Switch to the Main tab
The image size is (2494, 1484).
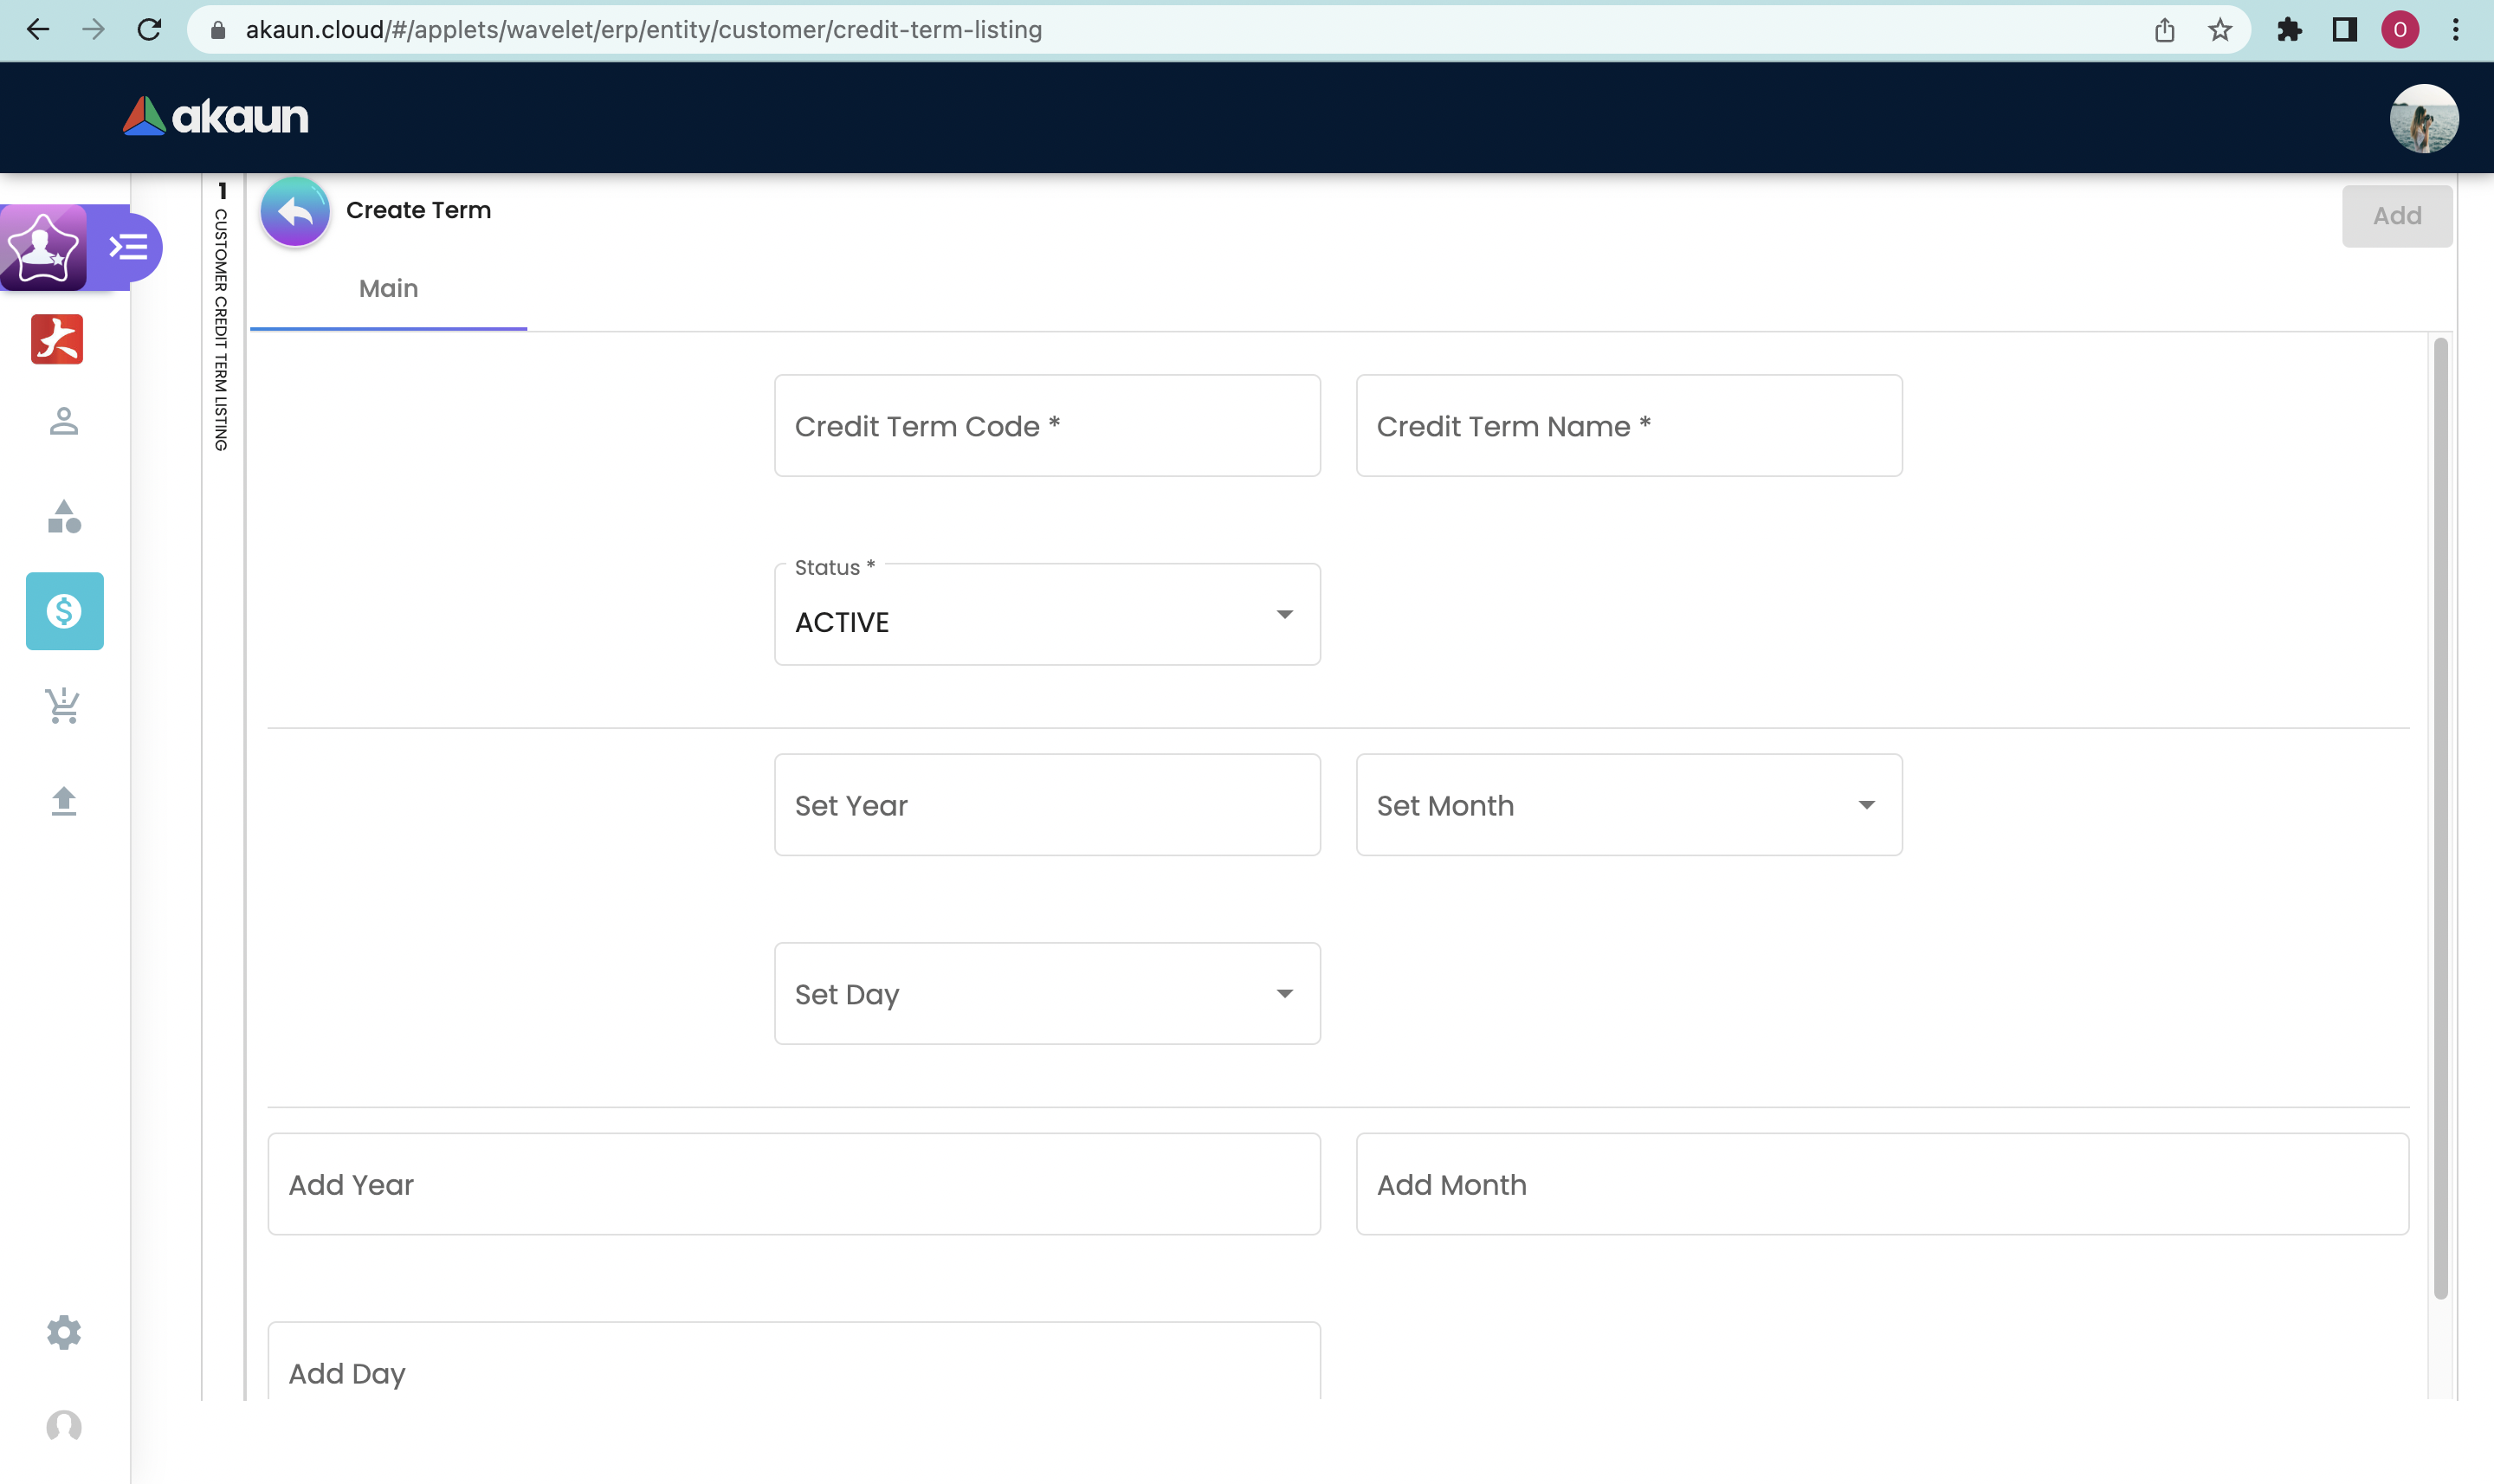click(x=388, y=289)
